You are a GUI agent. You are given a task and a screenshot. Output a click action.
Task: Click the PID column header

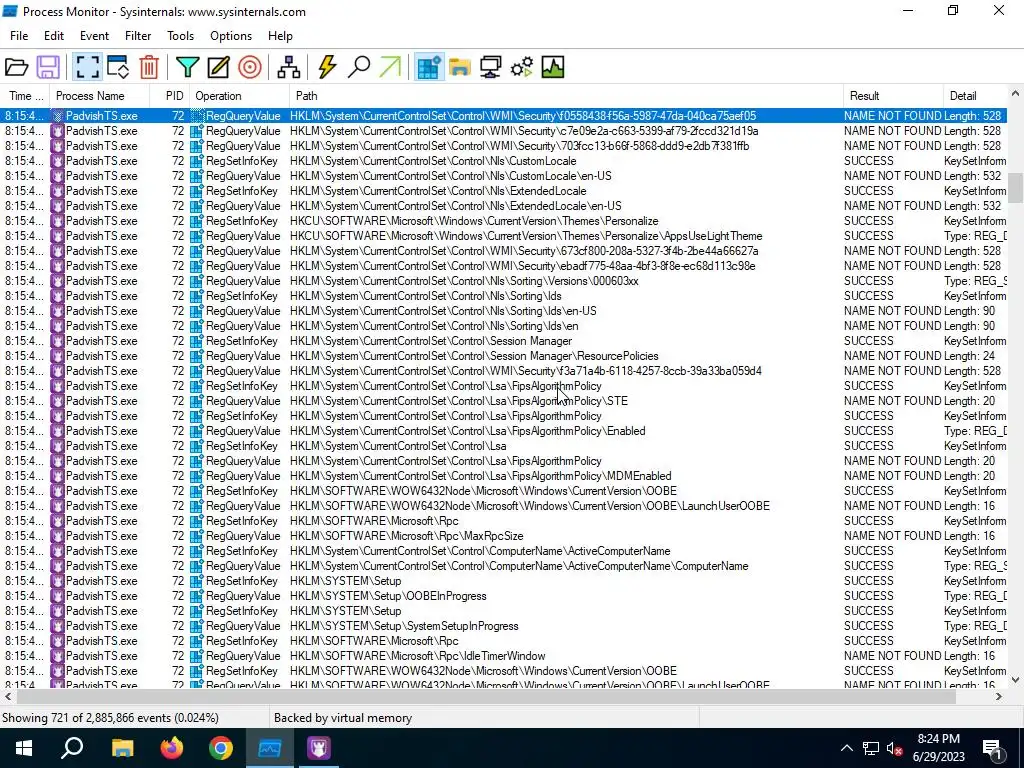(171, 96)
